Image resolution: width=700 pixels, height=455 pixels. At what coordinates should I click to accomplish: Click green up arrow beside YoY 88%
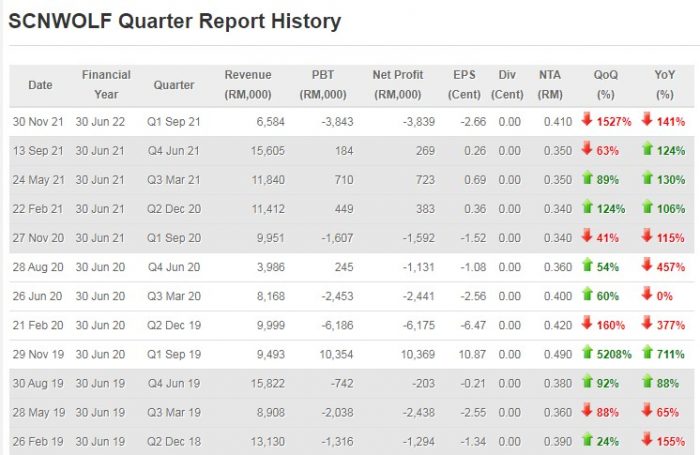click(647, 382)
